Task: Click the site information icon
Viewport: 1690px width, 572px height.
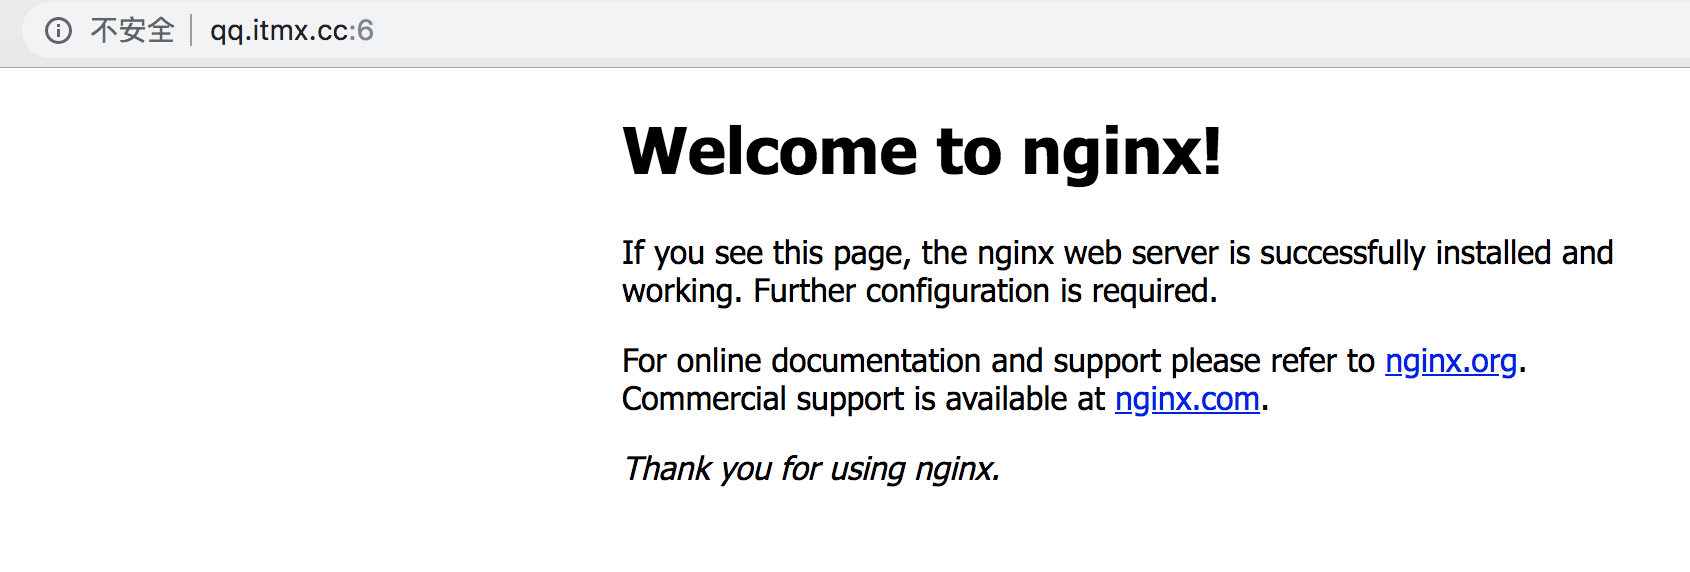Action: click(58, 31)
